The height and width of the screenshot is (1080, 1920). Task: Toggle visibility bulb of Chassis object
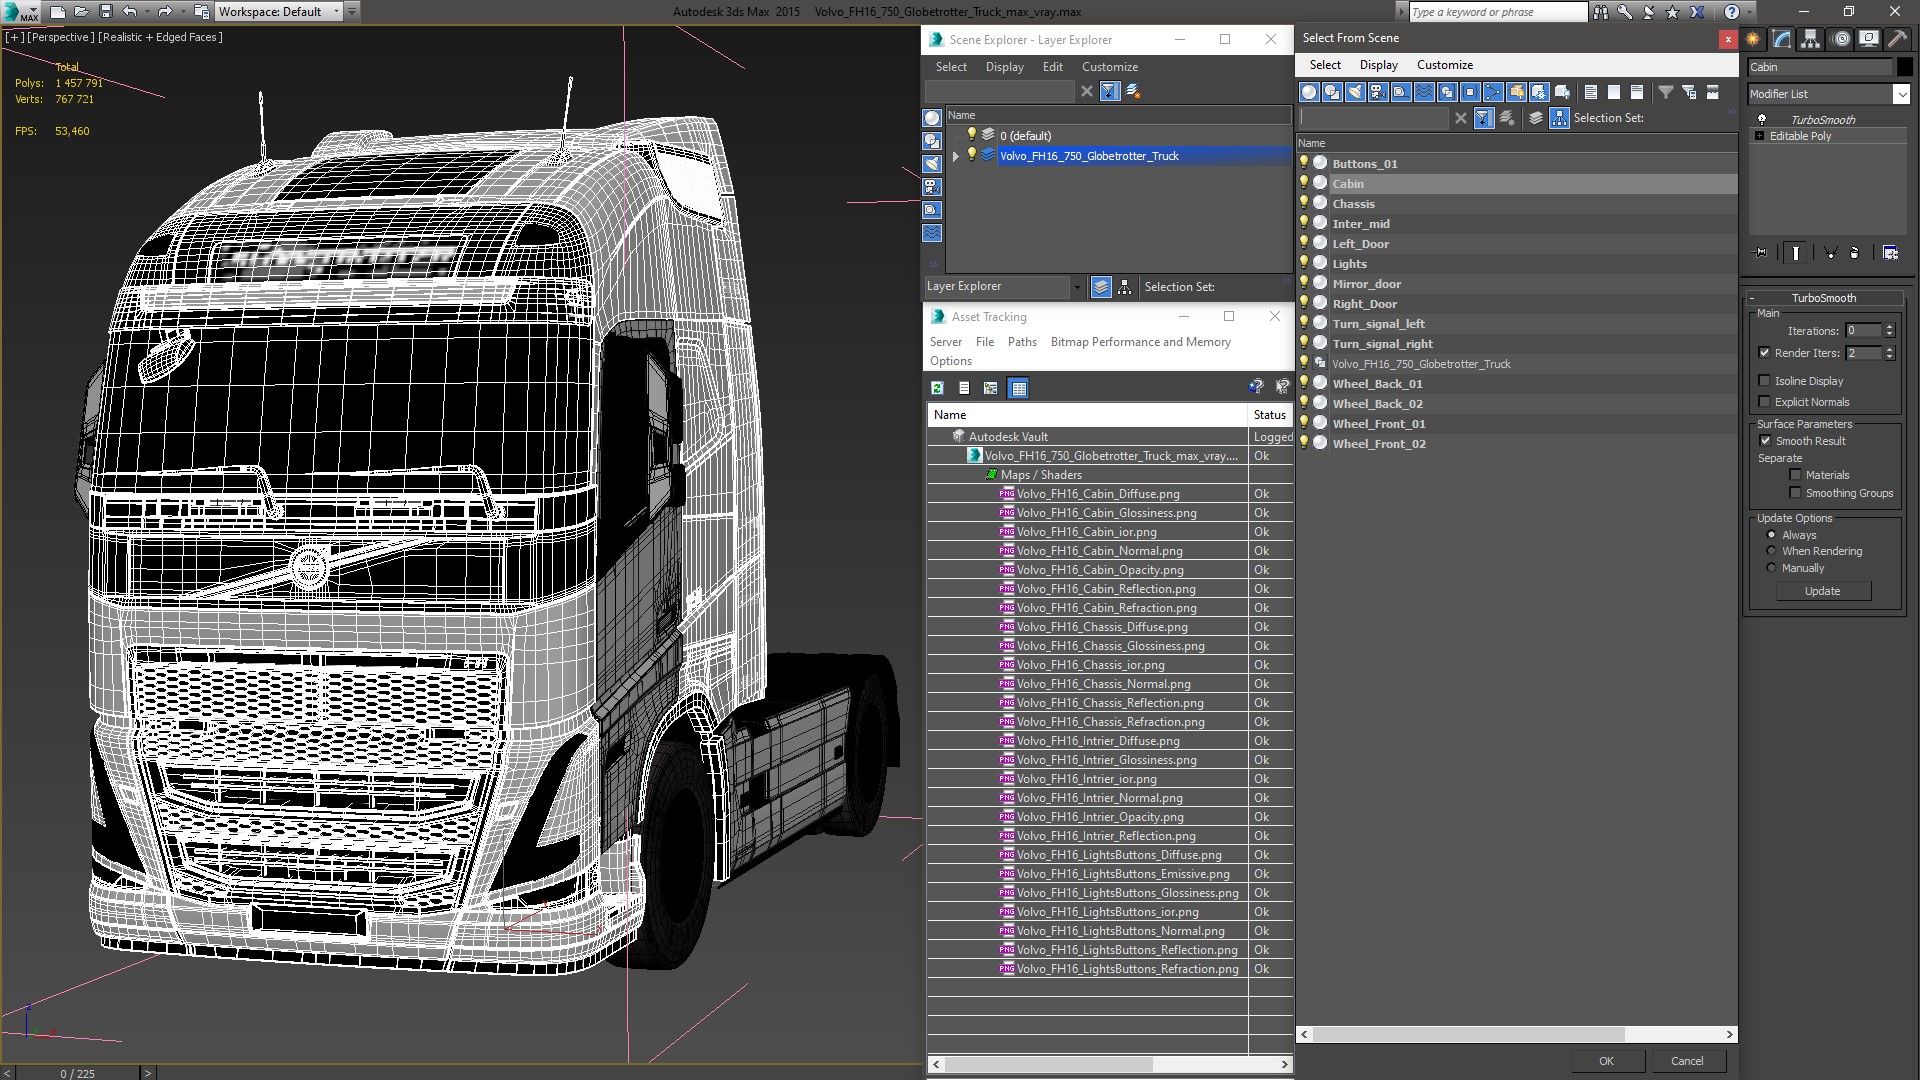pyautogui.click(x=1304, y=203)
